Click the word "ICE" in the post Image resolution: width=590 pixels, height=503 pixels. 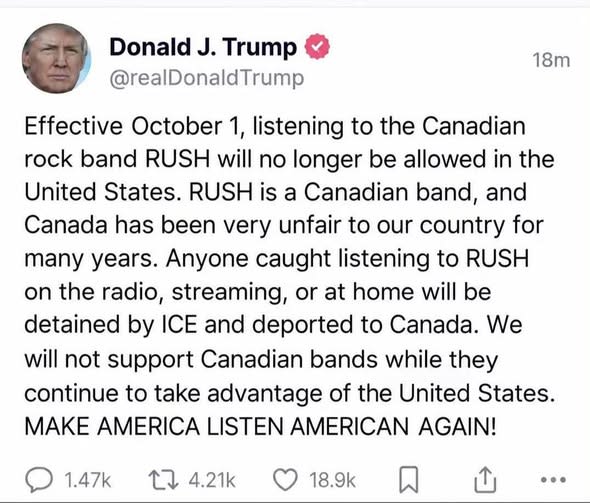pyautogui.click(x=179, y=325)
